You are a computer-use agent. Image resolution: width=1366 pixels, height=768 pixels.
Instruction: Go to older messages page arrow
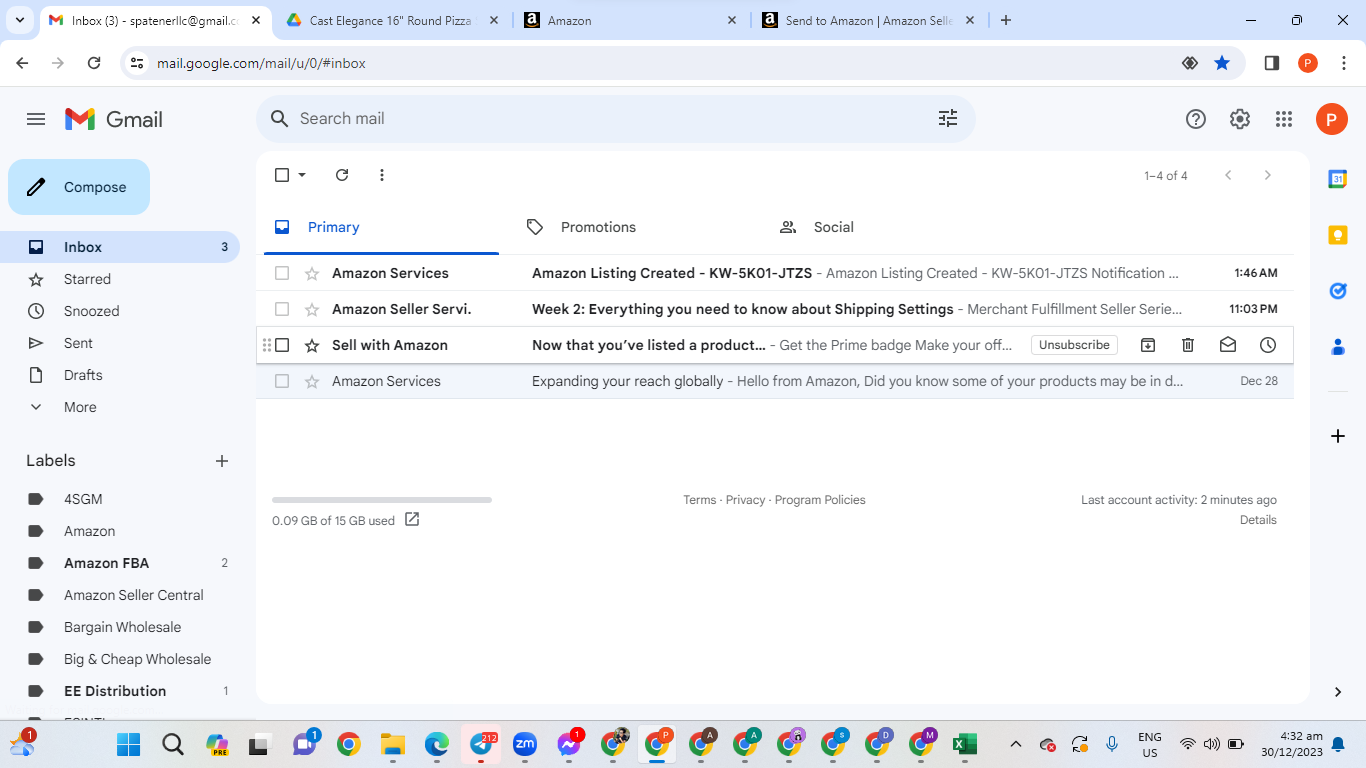(x=1268, y=175)
